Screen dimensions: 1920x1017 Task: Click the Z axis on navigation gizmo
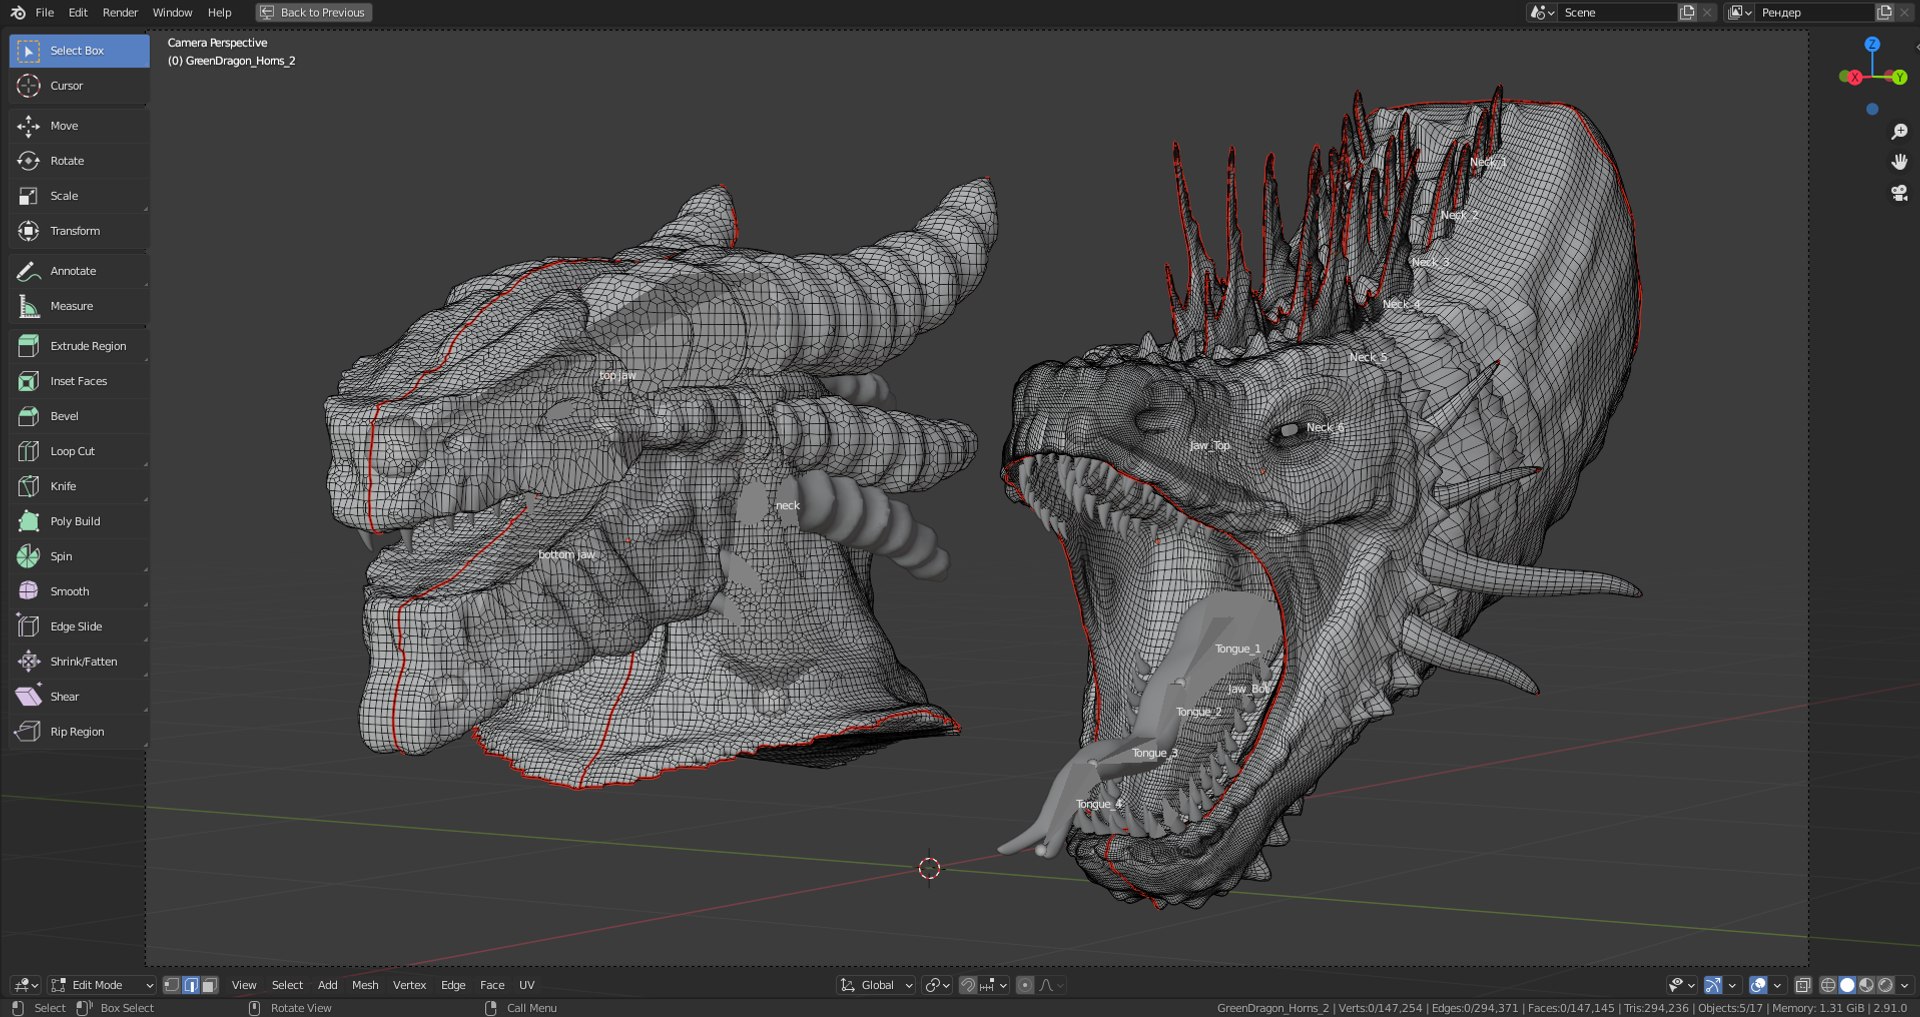1872,44
